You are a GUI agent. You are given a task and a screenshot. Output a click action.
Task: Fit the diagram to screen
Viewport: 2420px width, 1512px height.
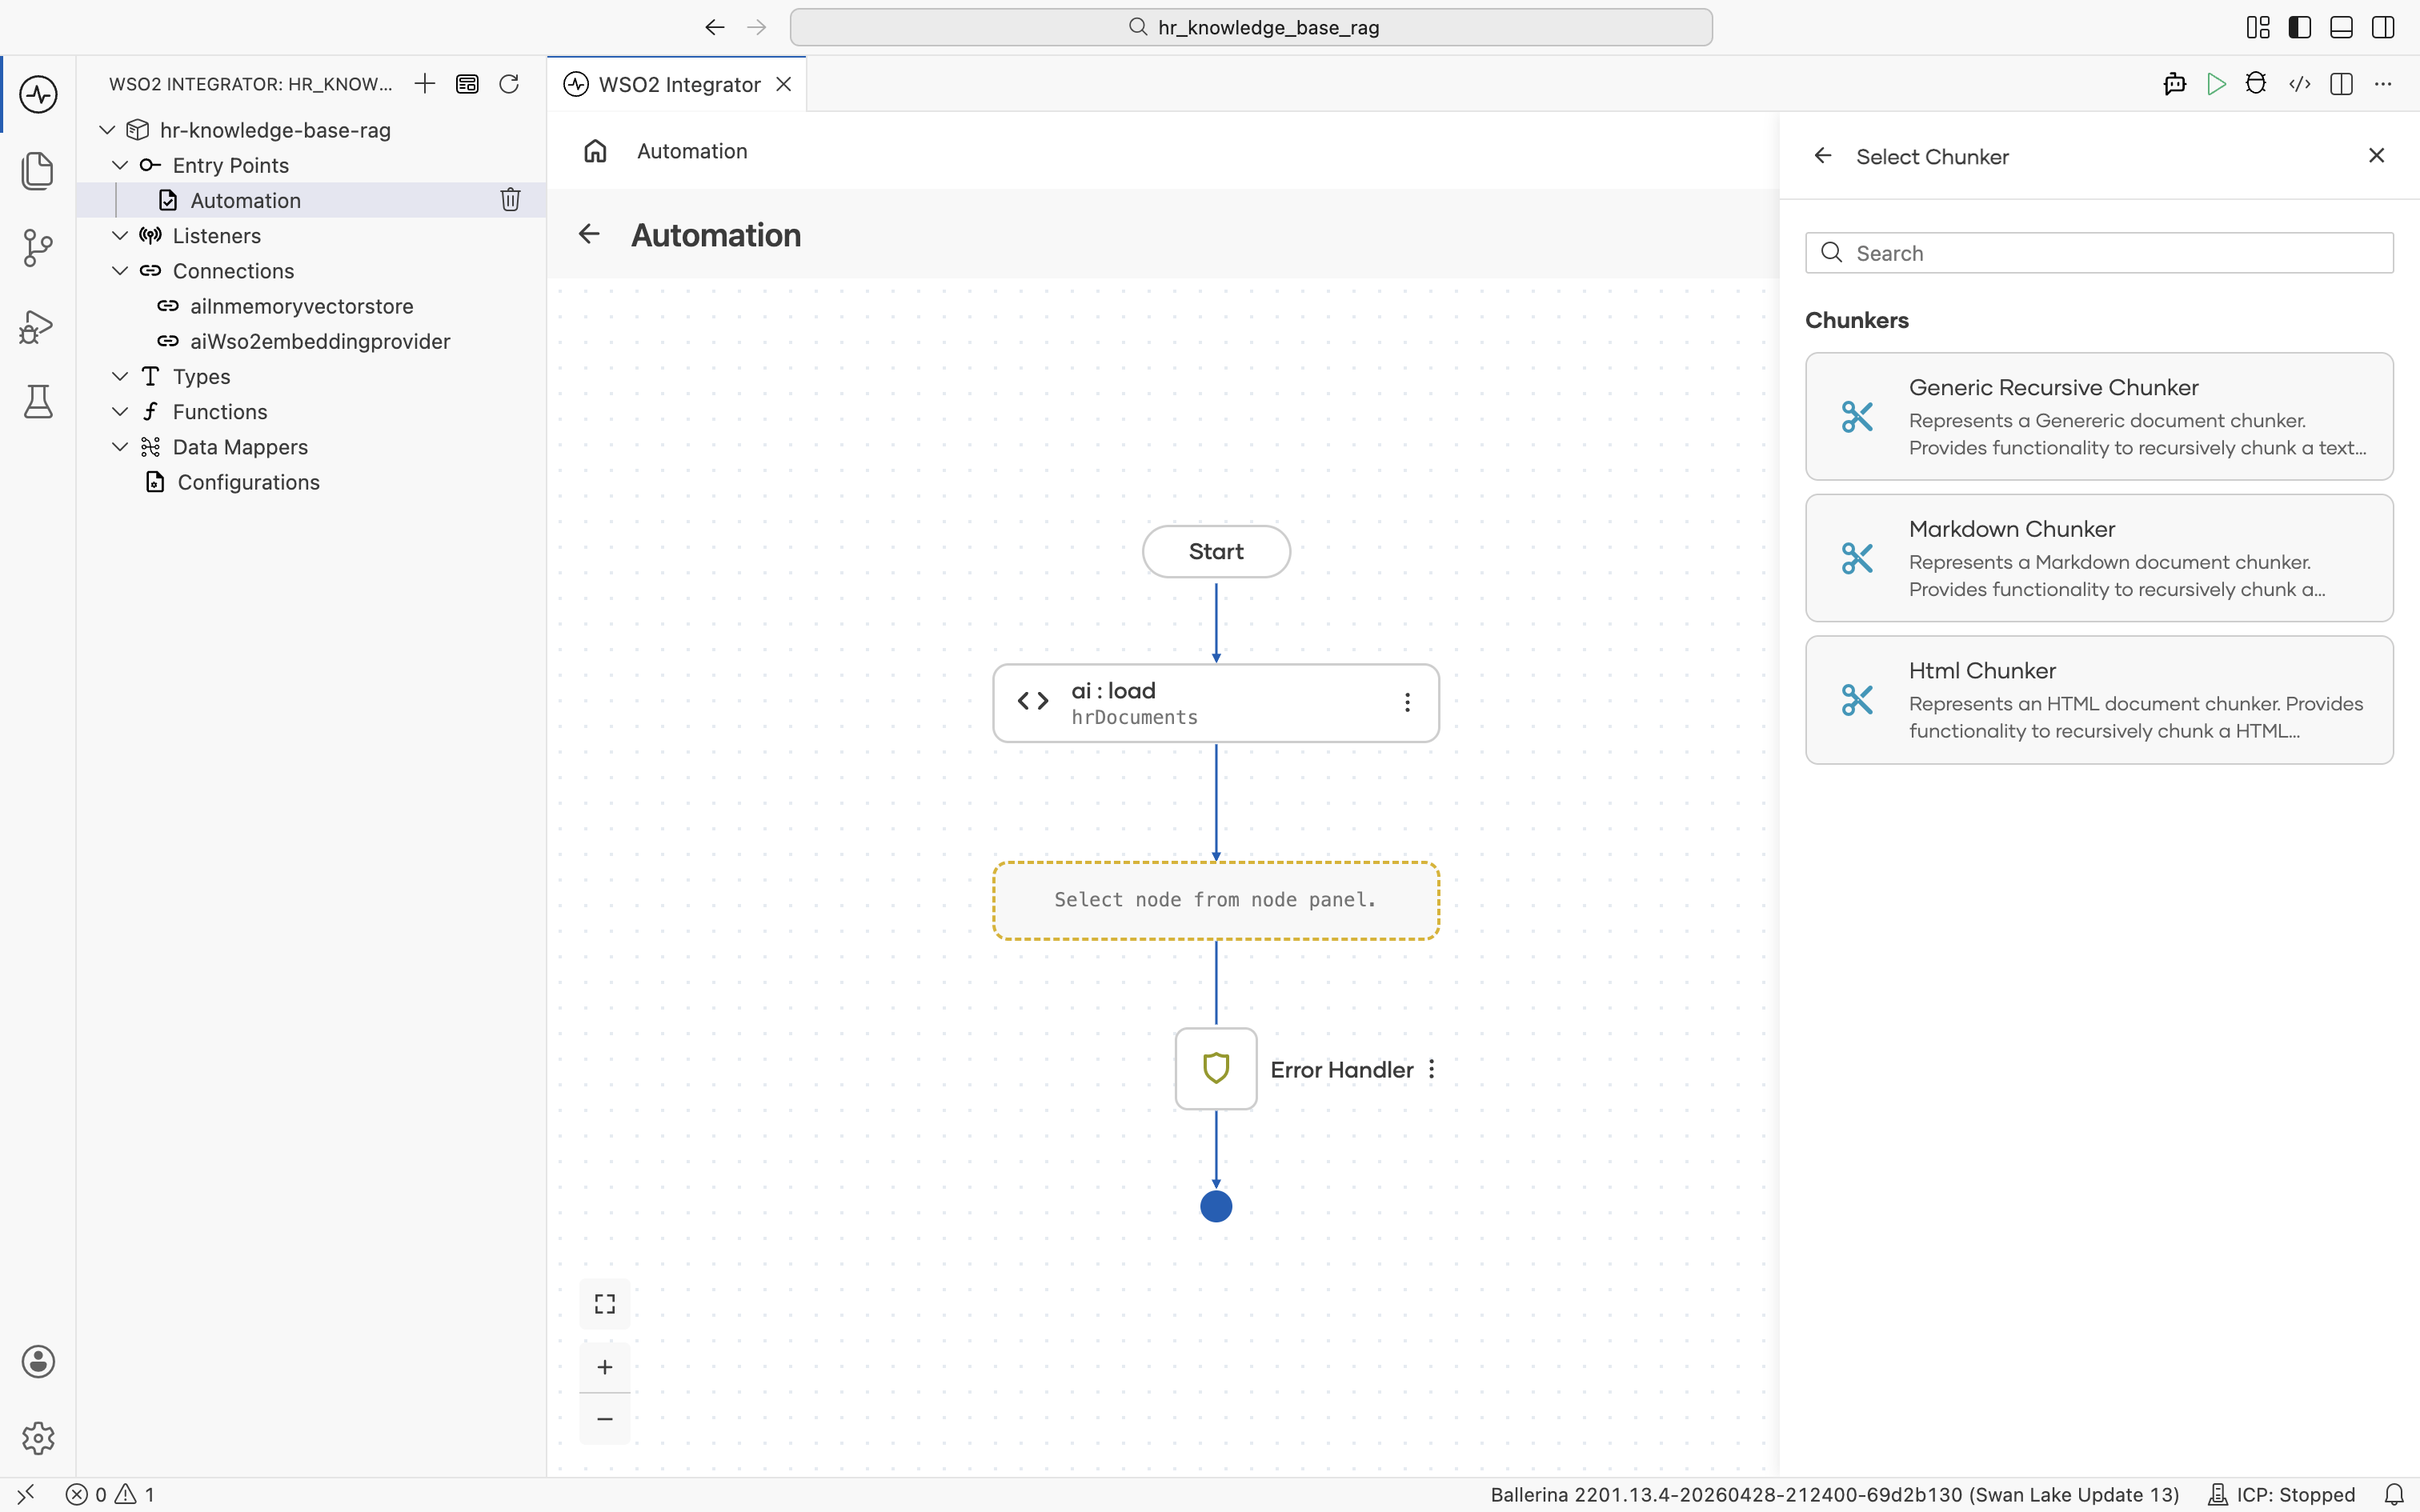point(605,1304)
